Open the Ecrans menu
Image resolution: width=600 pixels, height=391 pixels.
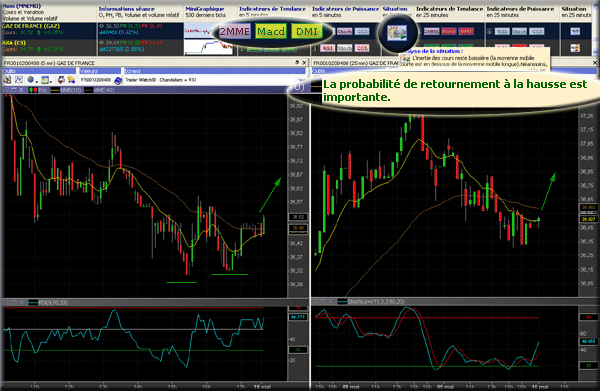[x=214, y=71]
